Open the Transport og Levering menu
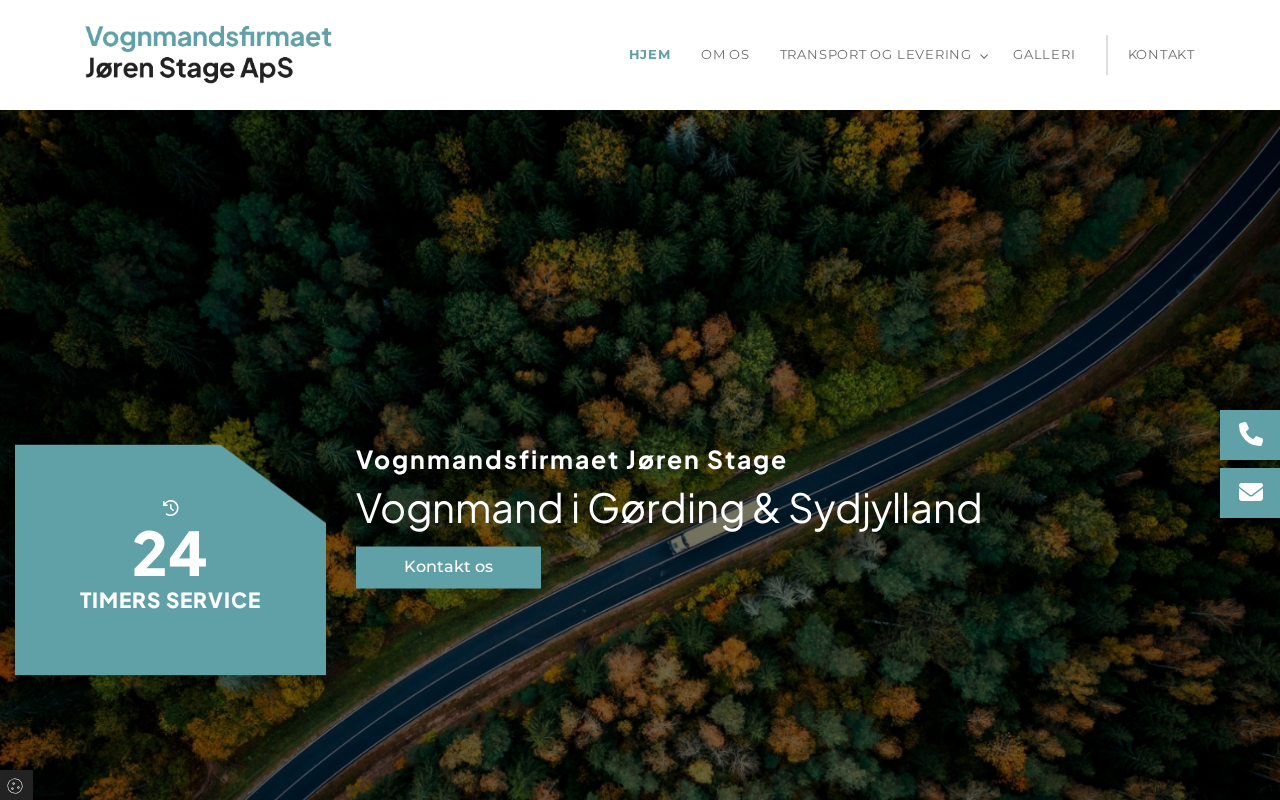This screenshot has height=800, width=1280. point(875,55)
